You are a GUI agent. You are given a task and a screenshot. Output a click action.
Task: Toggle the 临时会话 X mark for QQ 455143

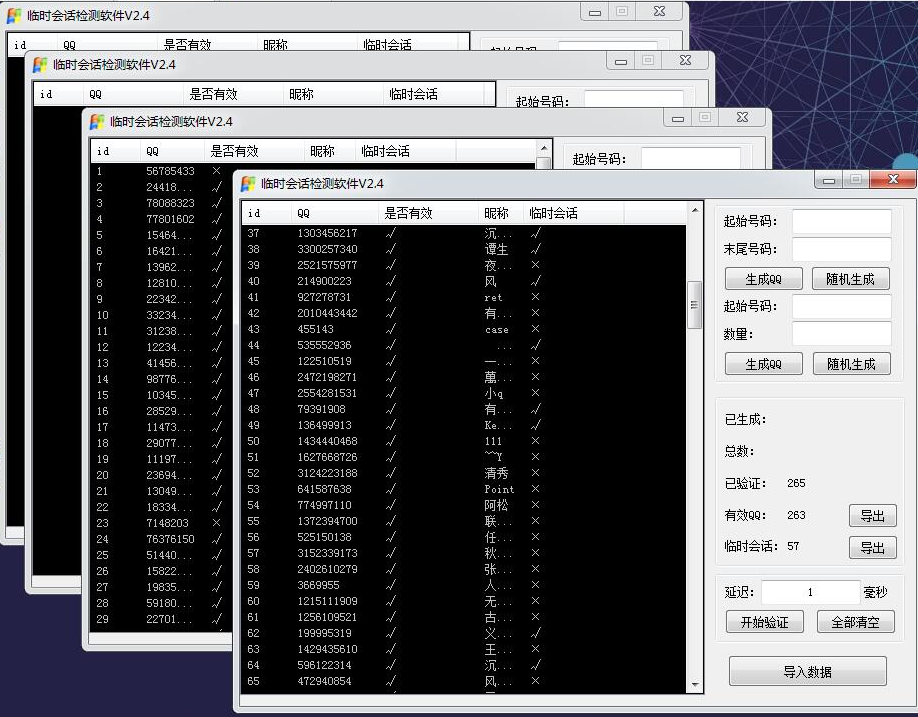tap(533, 330)
